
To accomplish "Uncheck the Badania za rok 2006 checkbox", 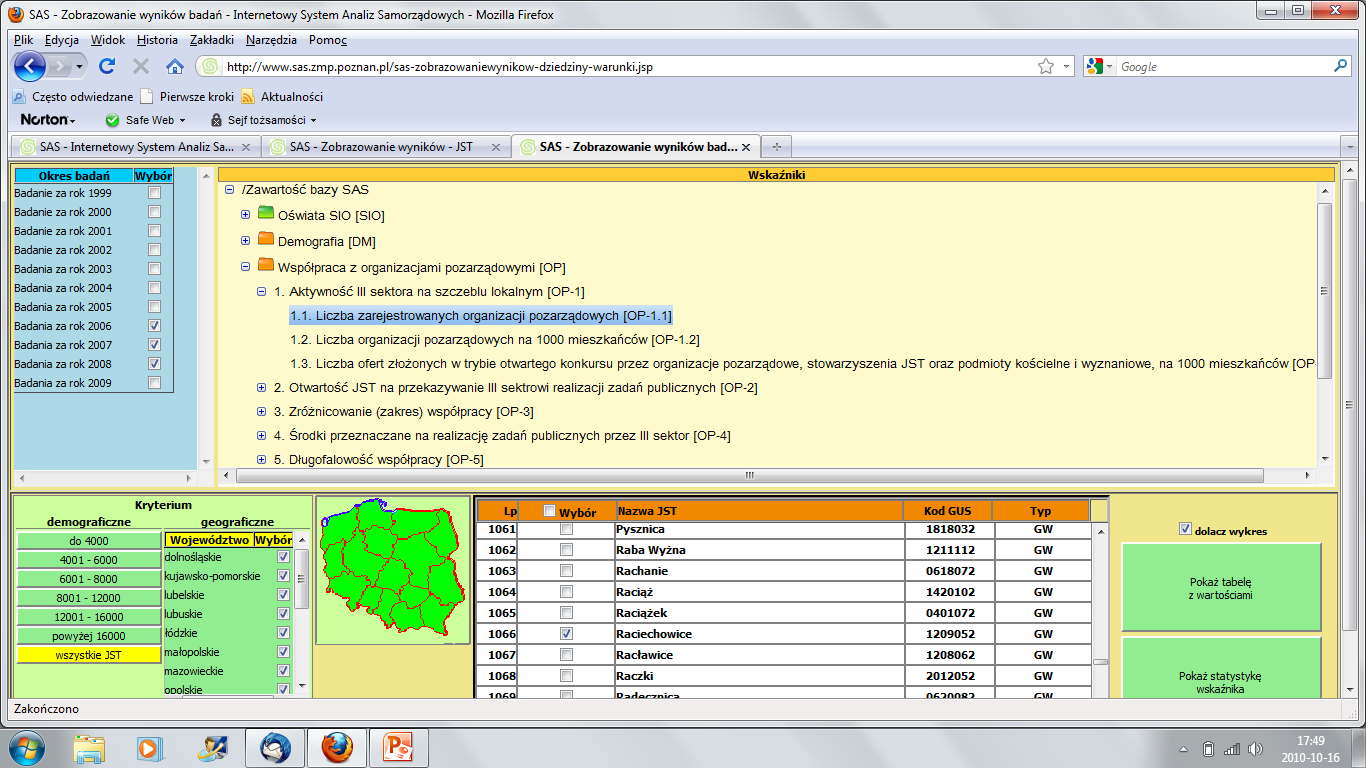I will [x=154, y=326].
